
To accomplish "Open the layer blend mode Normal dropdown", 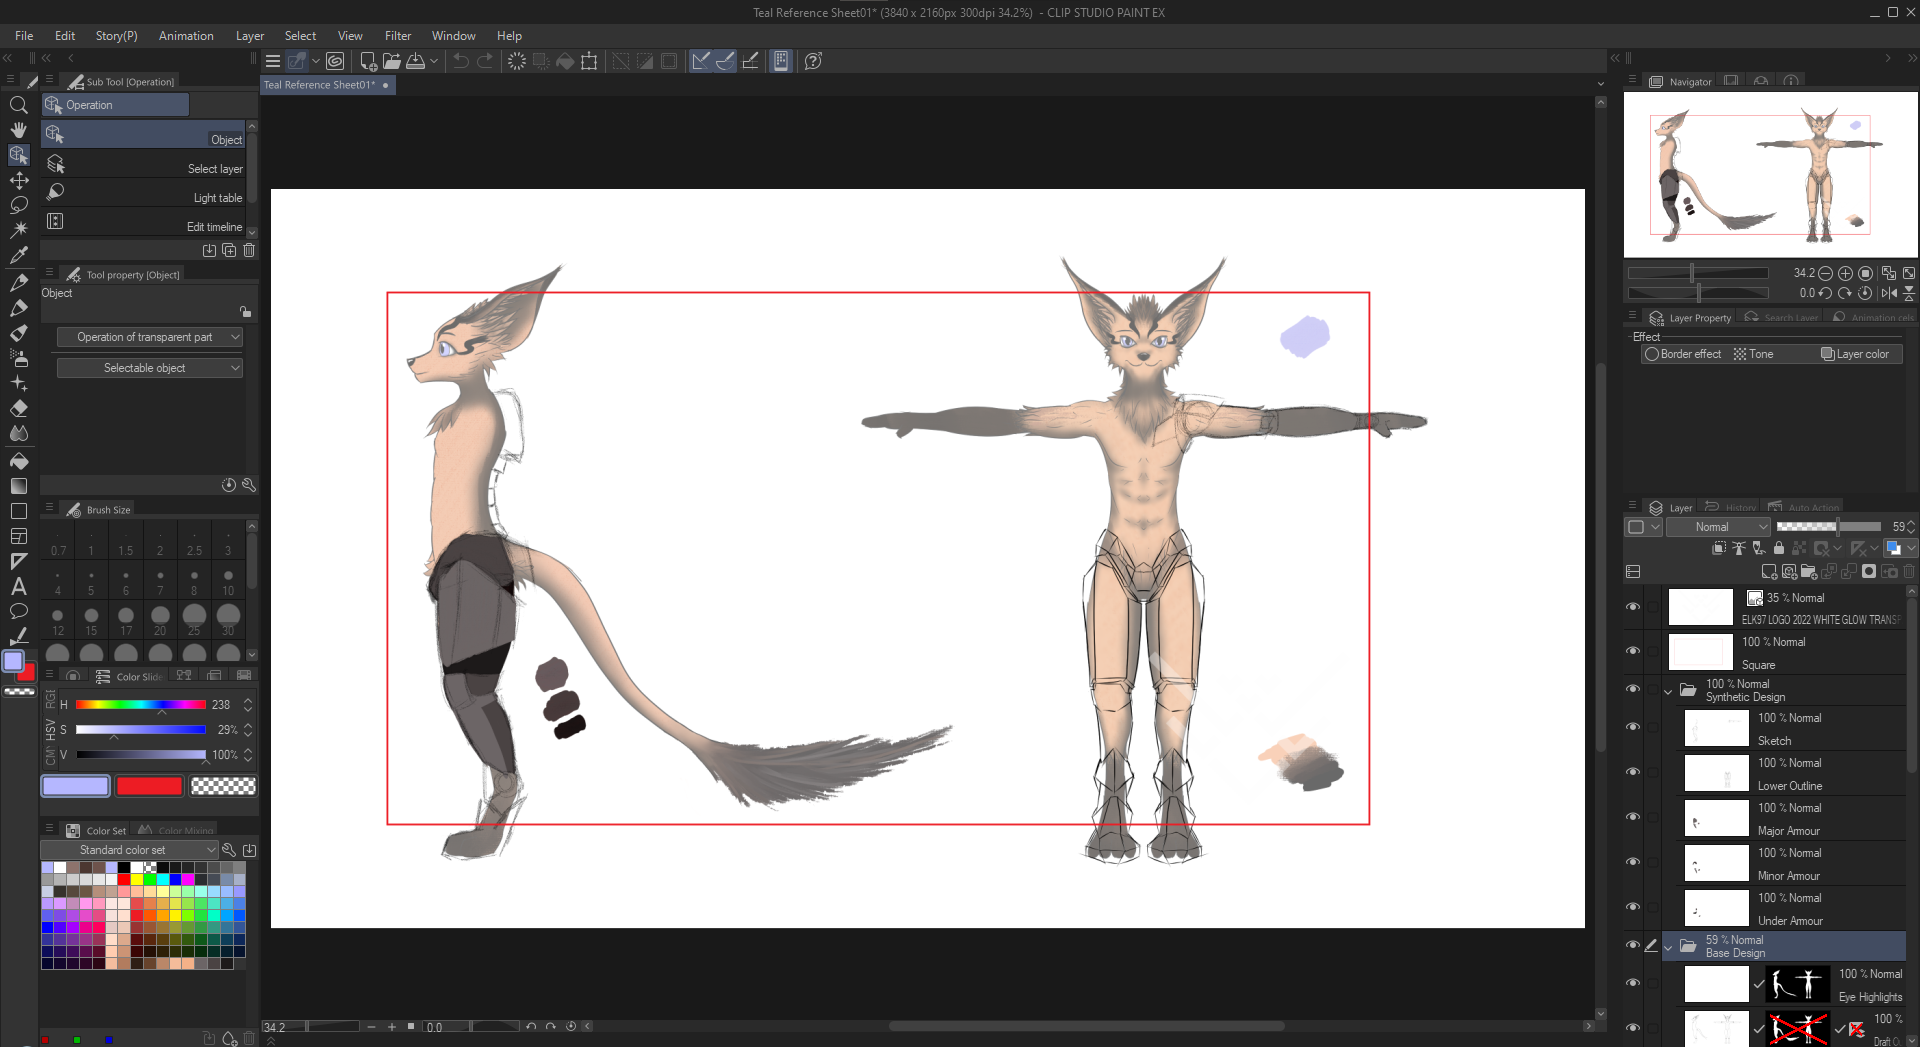I will coord(1718,527).
